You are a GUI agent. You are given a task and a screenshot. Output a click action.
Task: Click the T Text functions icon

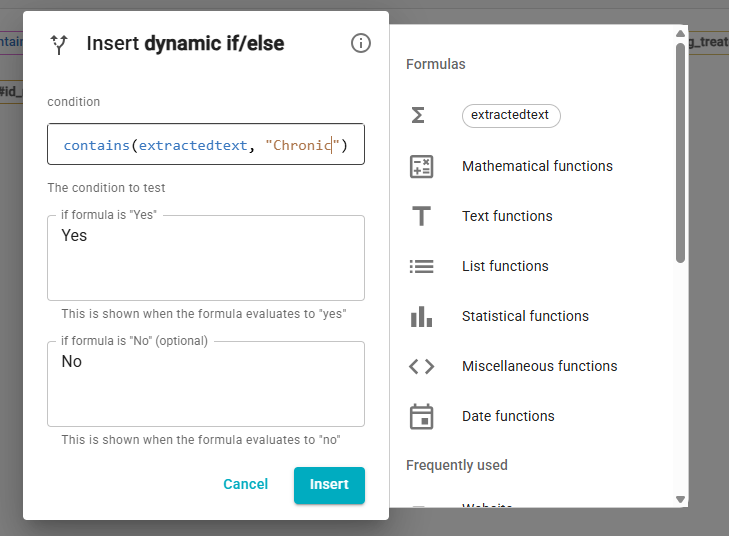(421, 216)
